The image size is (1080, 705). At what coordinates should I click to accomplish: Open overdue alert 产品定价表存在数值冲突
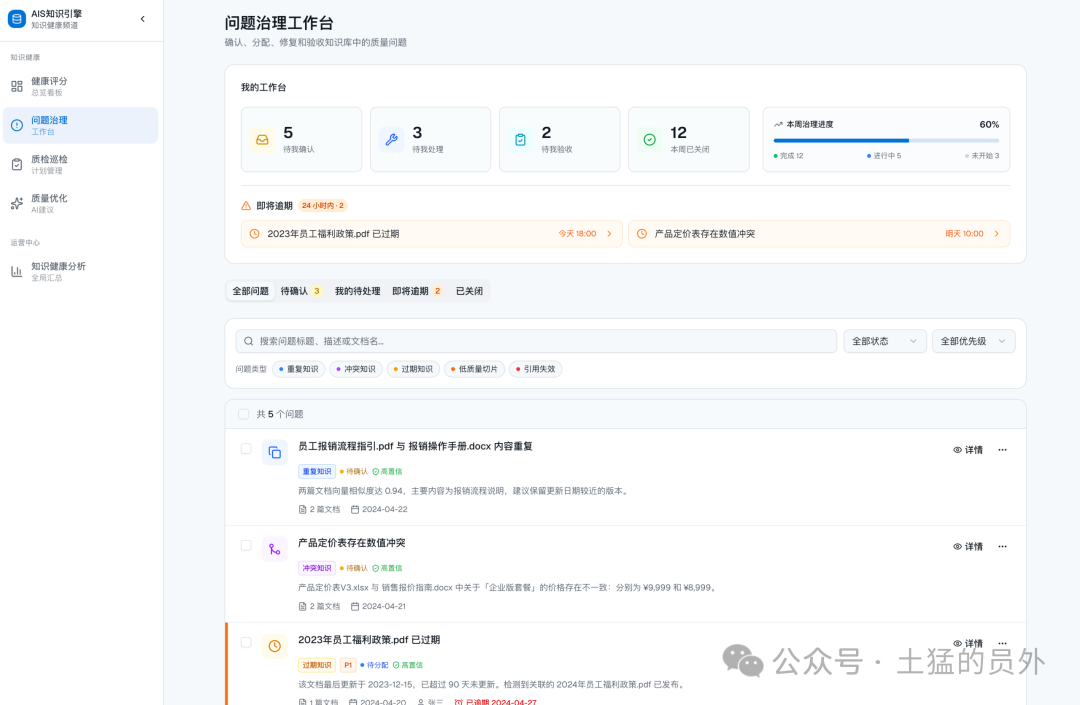pos(819,233)
